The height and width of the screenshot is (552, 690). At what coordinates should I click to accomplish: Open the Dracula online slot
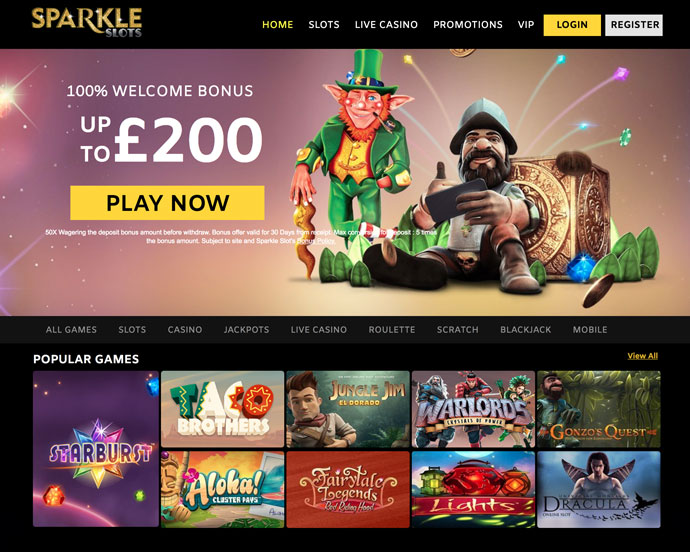[x=599, y=489]
